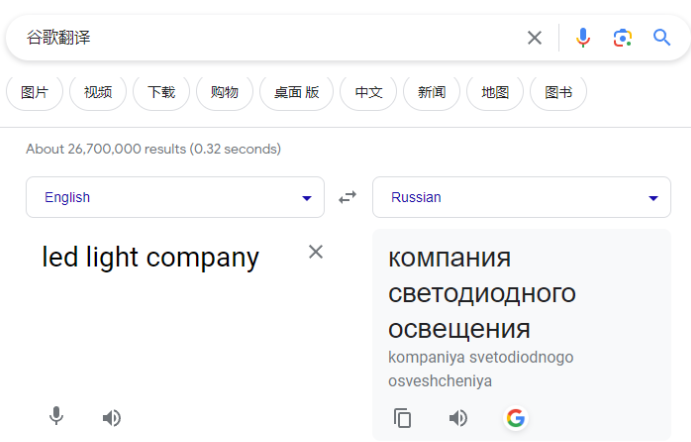Start voice search with microphone icon

(x=583, y=38)
